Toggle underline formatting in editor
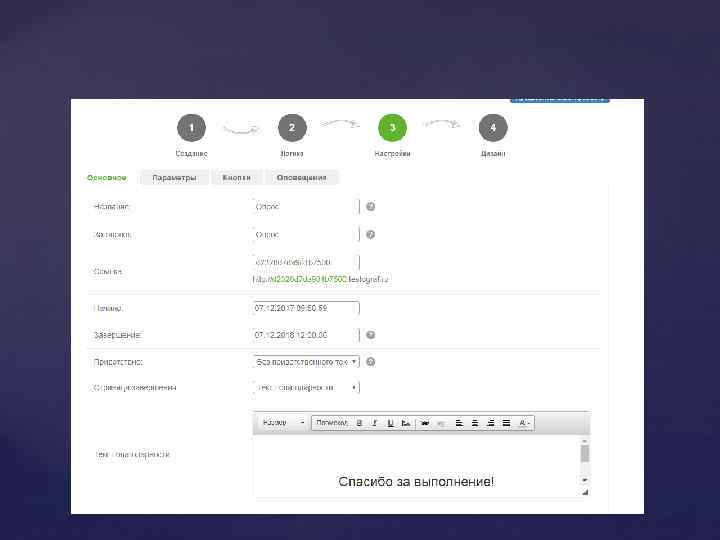 390,423
